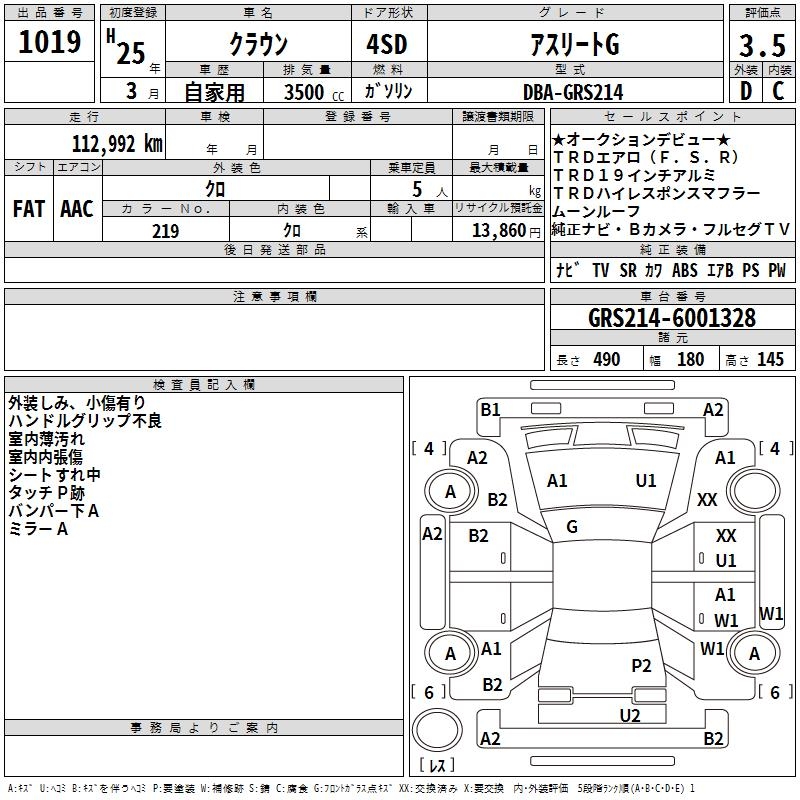
Task: Click the SR equipment code
Action: point(628,270)
